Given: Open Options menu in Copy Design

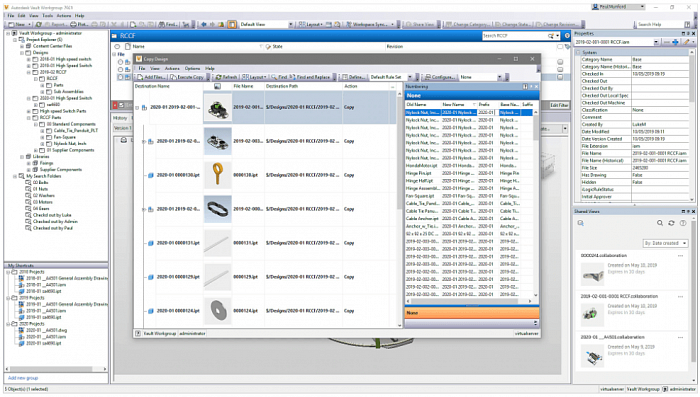Looking at the screenshot, I should [x=192, y=68].
